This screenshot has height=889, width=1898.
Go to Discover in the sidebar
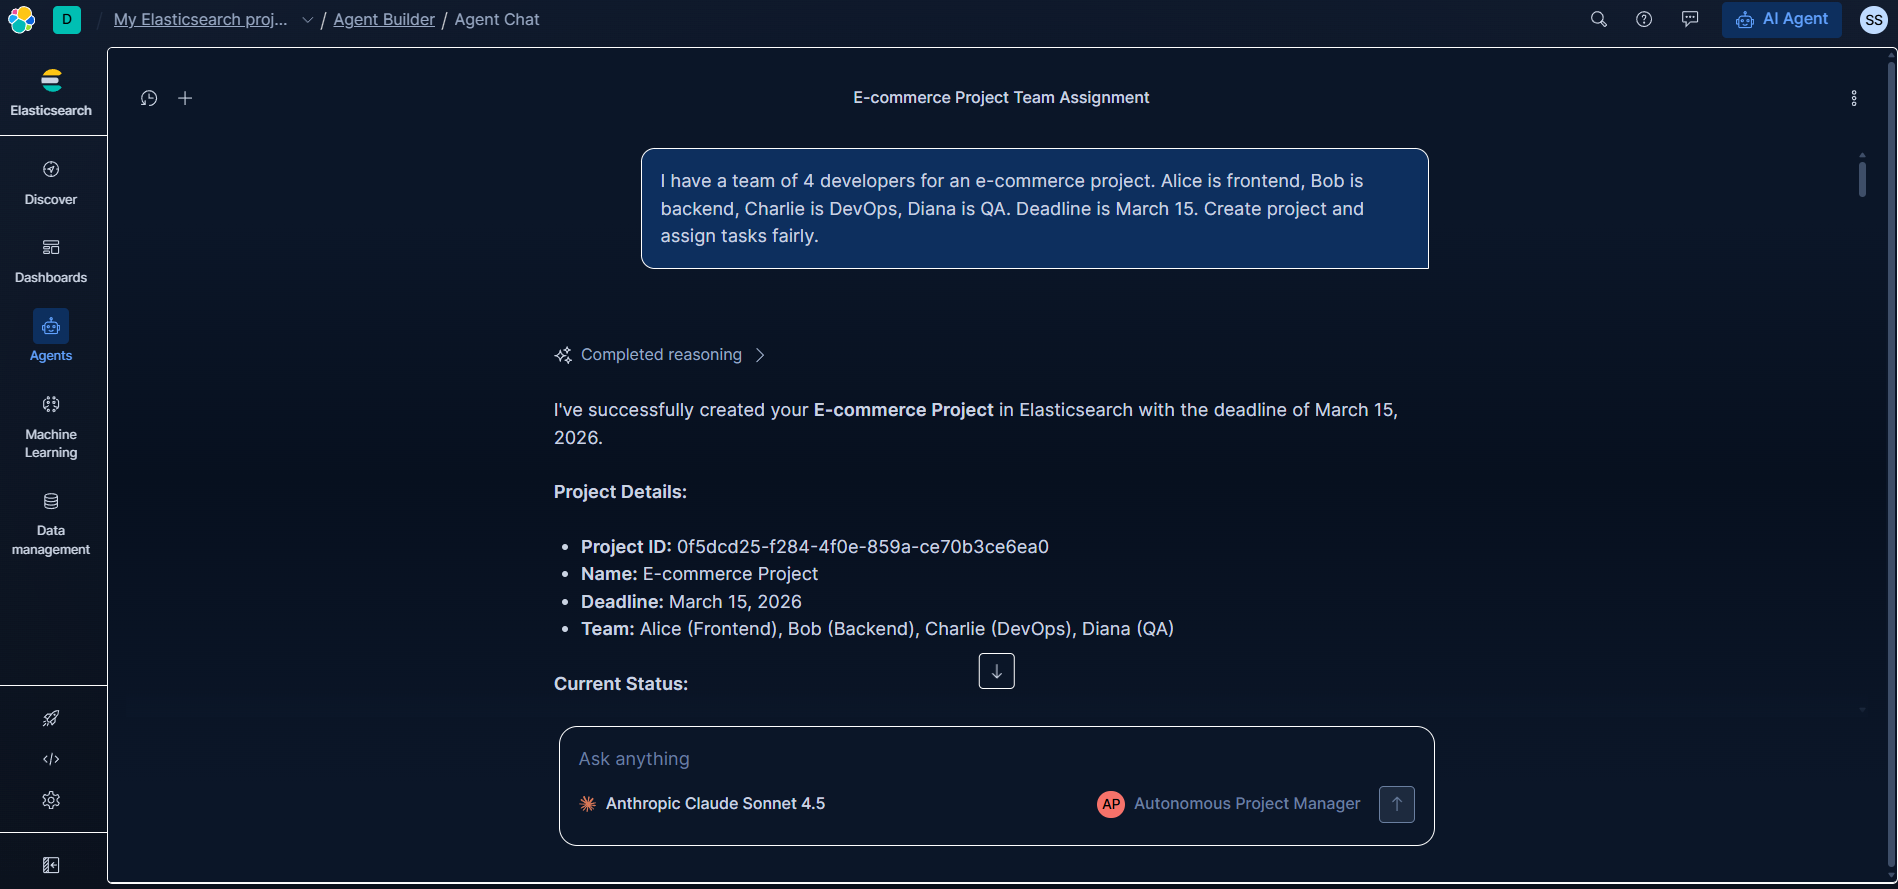[51, 183]
